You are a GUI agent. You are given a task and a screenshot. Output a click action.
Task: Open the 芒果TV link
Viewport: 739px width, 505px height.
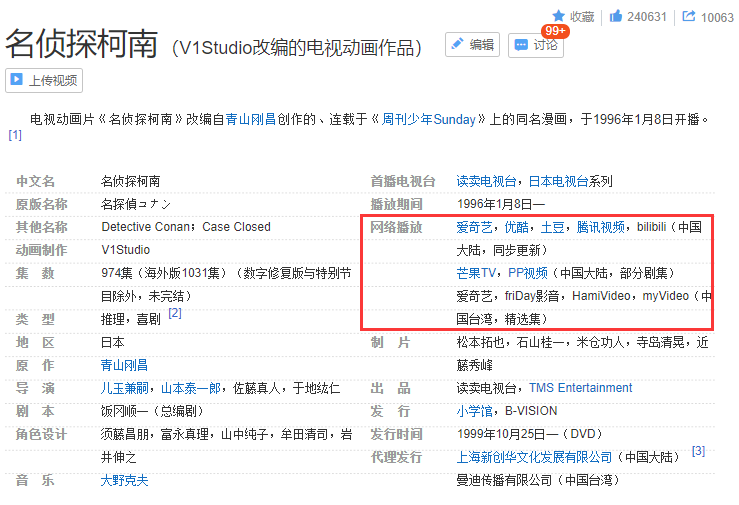(x=476, y=273)
